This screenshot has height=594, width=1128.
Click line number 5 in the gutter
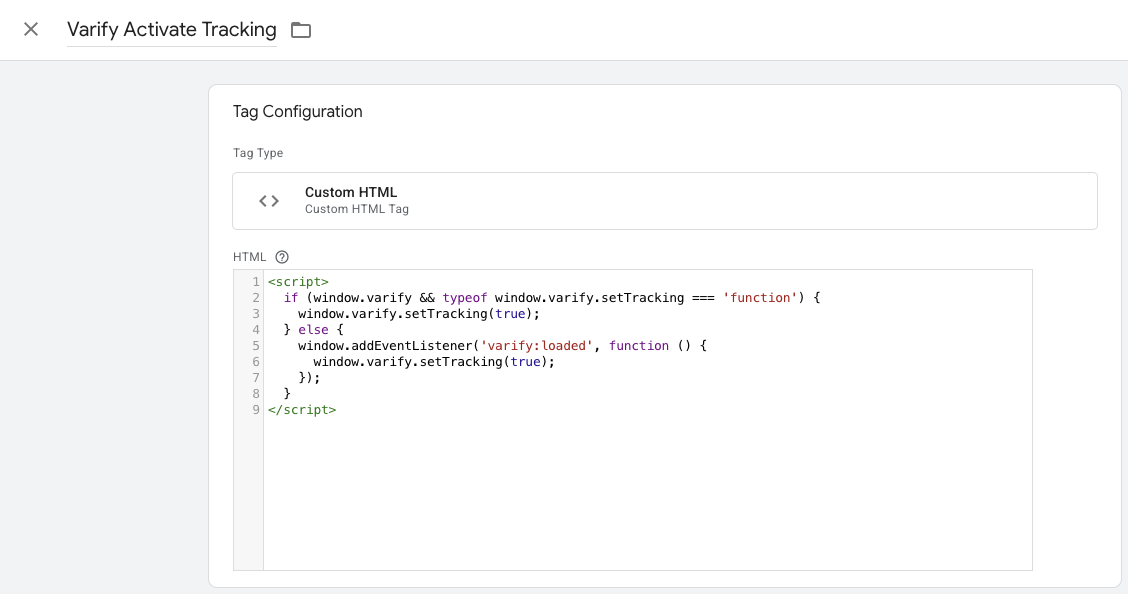(256, 346)
